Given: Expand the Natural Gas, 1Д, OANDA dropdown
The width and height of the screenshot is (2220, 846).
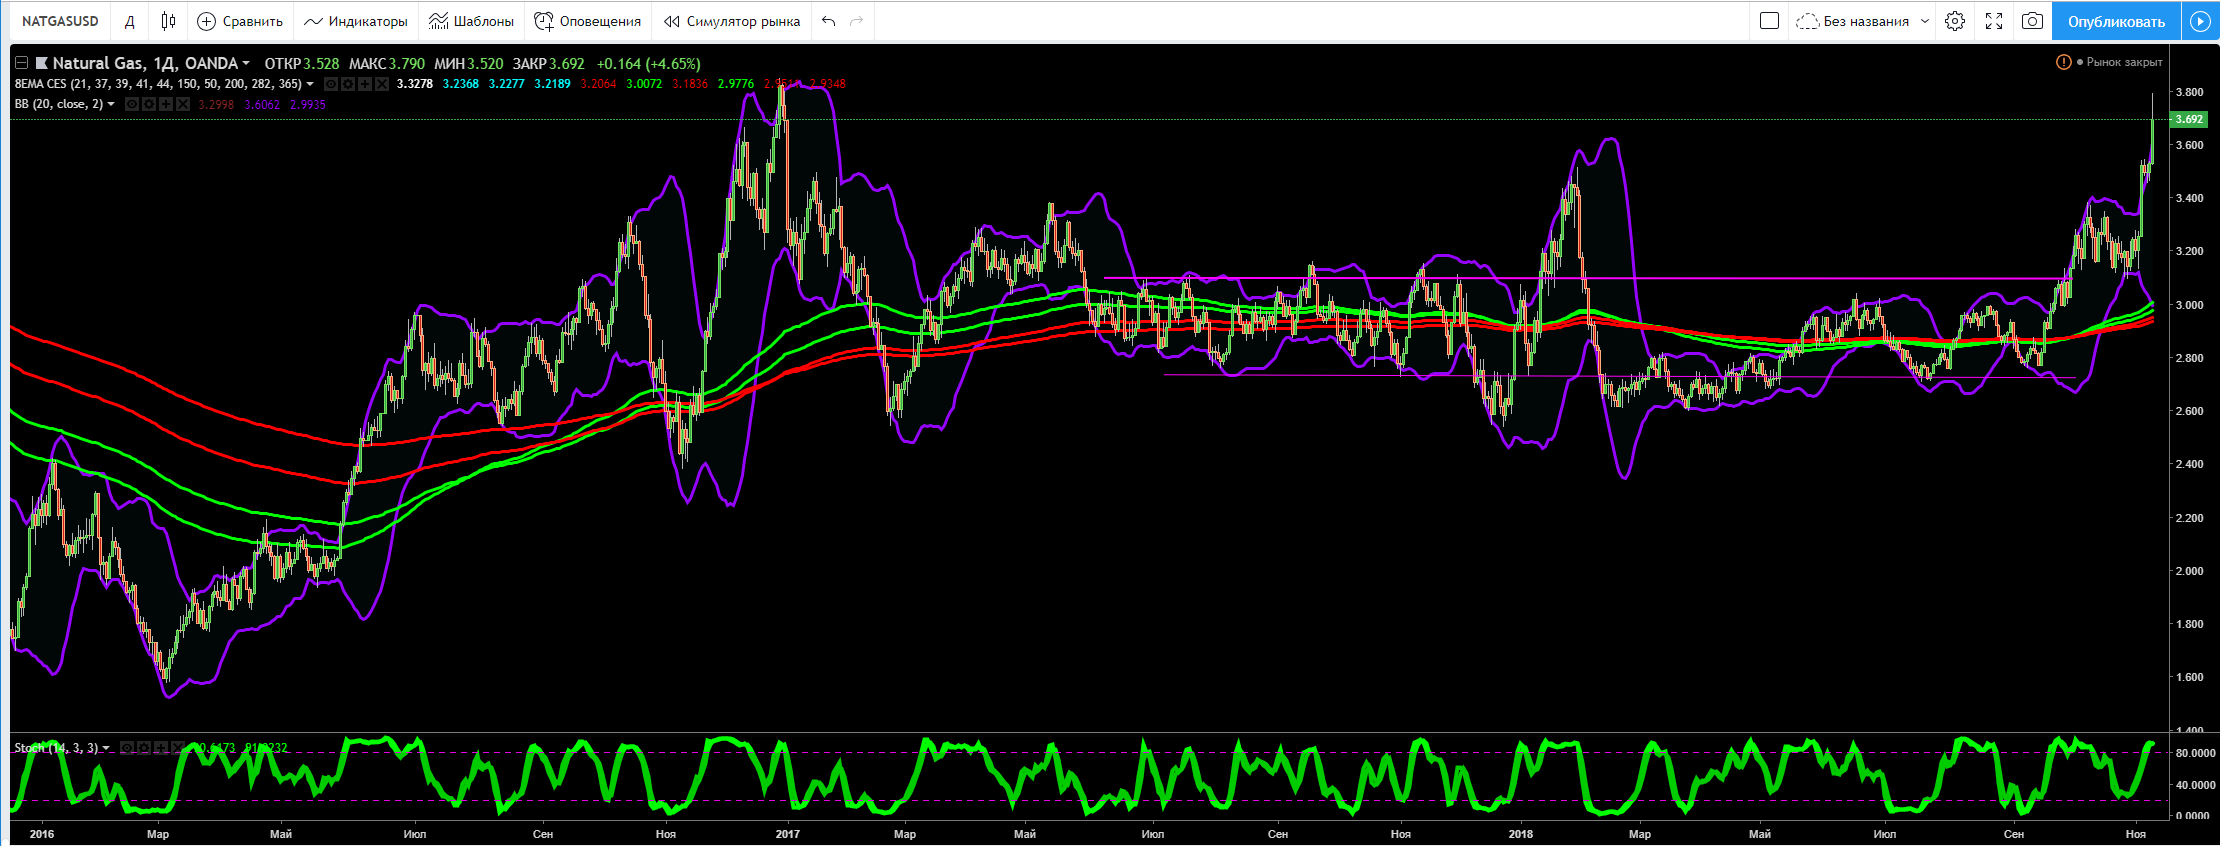Looking at the screenshot, I should point(246,64).
